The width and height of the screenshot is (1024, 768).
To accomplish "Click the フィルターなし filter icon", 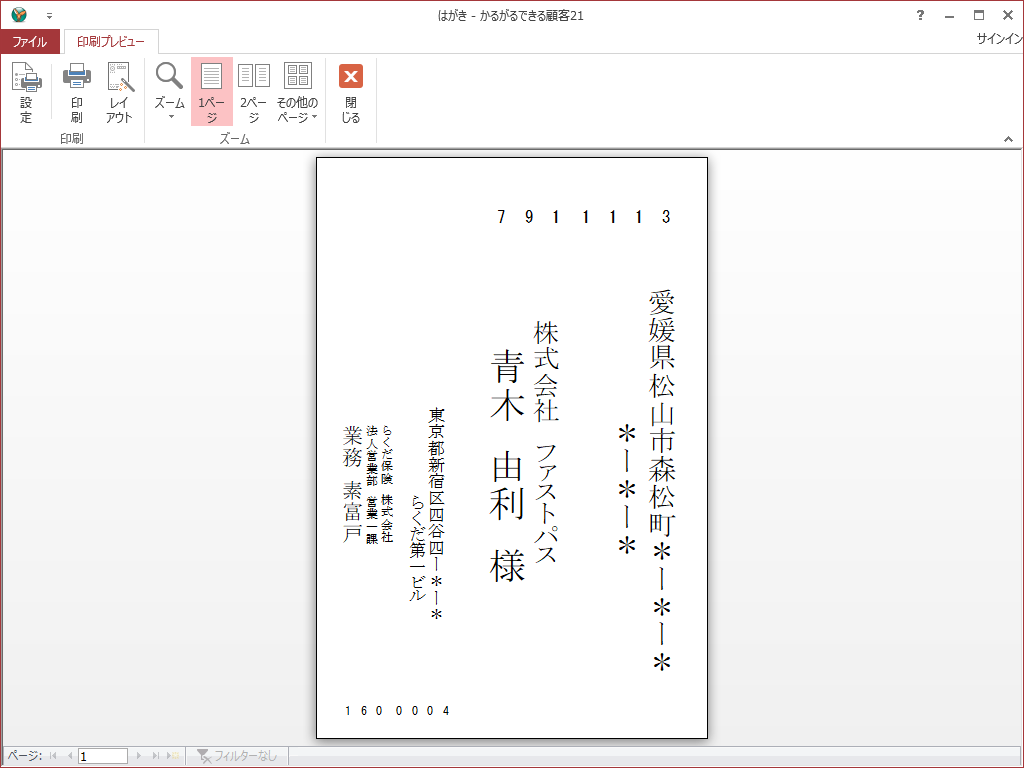I will coord(203,756).
